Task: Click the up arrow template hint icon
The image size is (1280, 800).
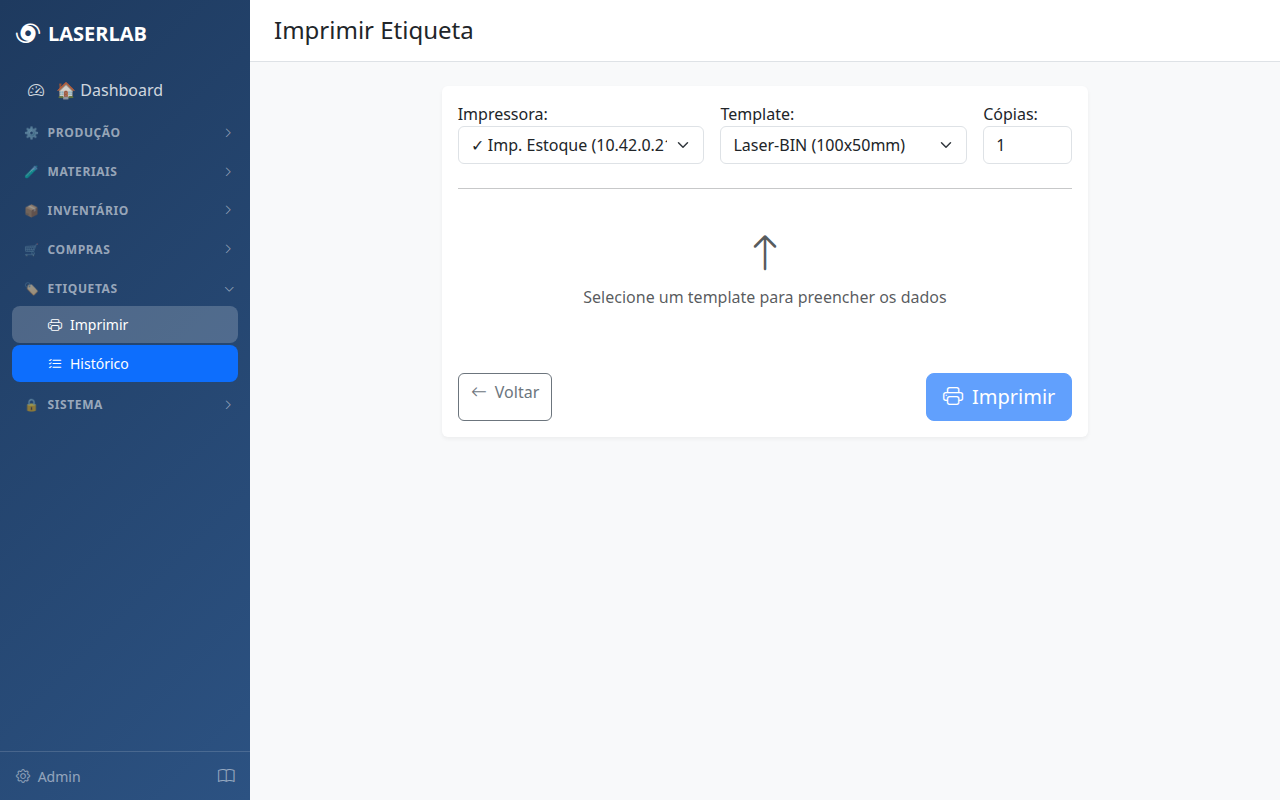Action: (x=764, y=253)
